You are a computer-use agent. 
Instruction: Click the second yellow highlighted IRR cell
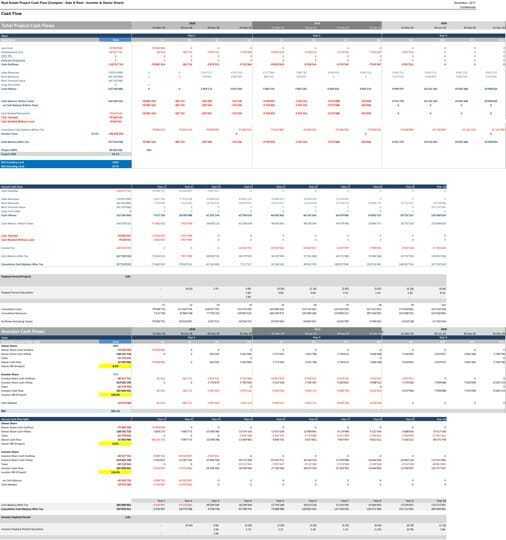115,395
